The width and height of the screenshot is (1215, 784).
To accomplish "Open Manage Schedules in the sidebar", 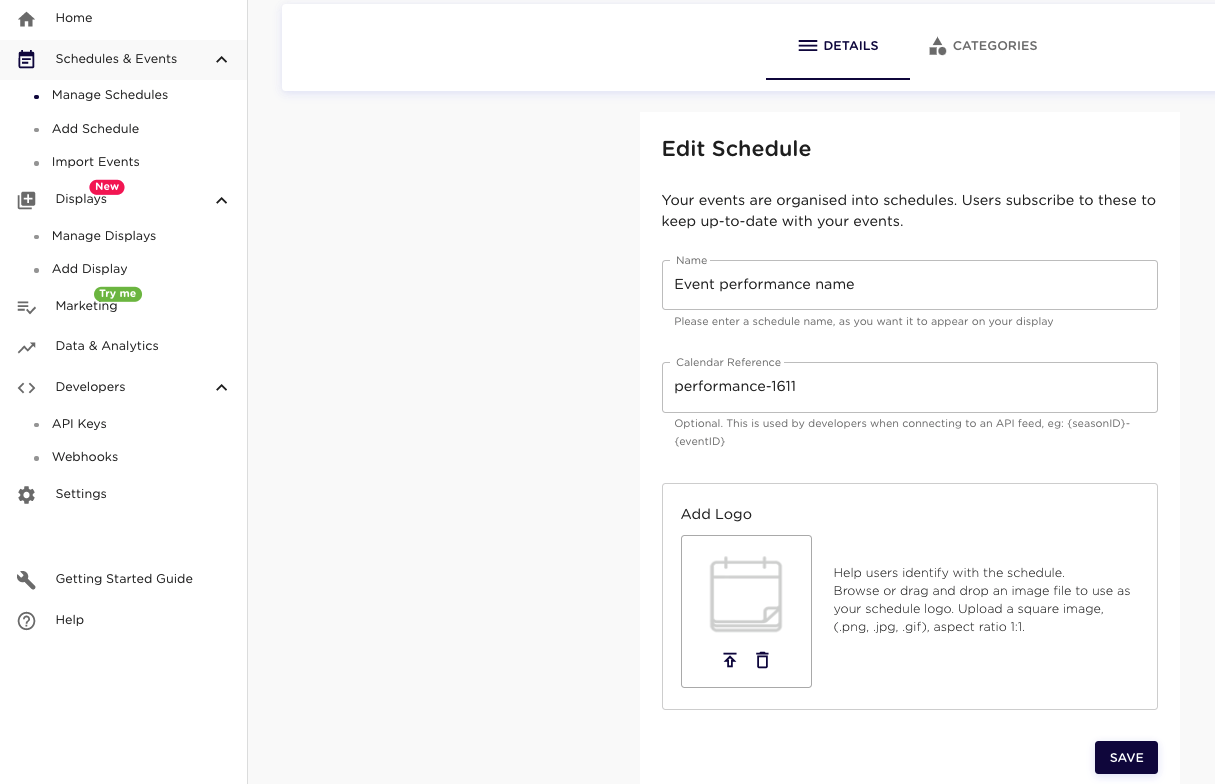I will pos(110,95).
